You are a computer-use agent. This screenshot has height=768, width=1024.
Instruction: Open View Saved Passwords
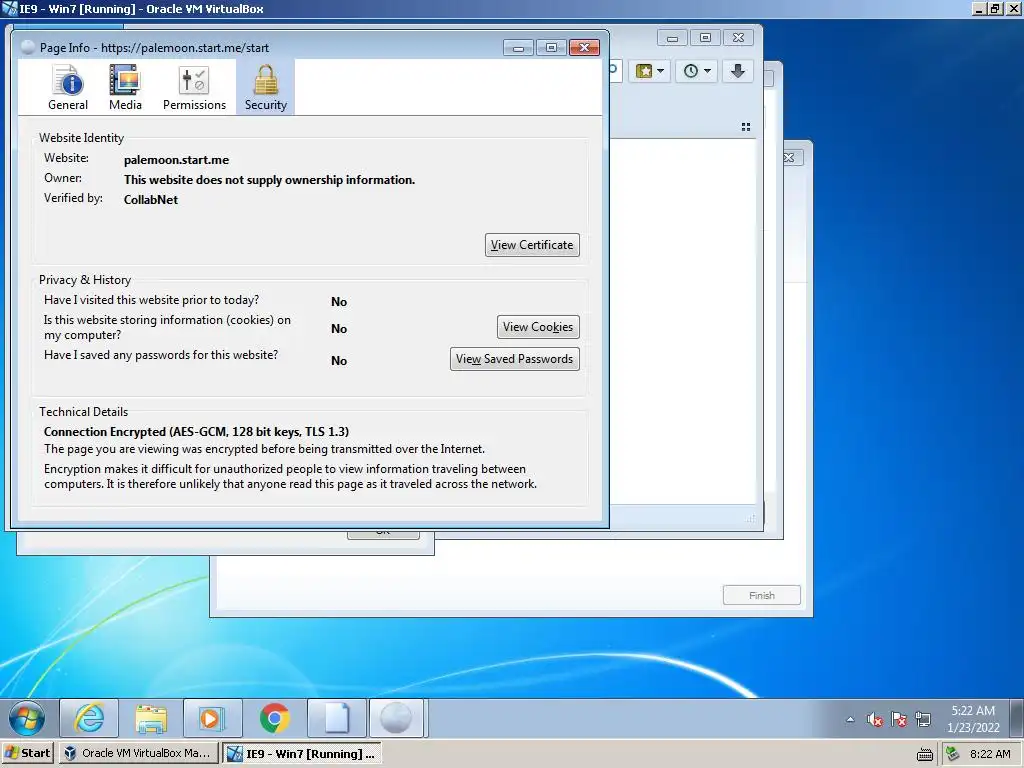515,359
